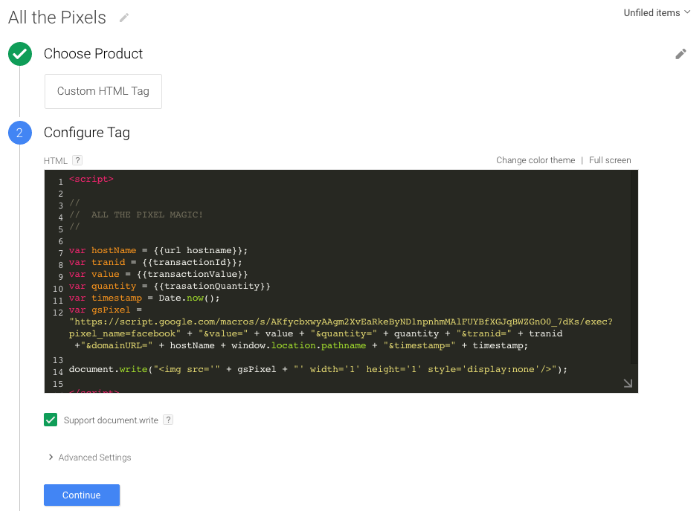This screenshot has width=697, height=513.
Task: Select the Custom HTML Tag product
Action: click(103, 91)
